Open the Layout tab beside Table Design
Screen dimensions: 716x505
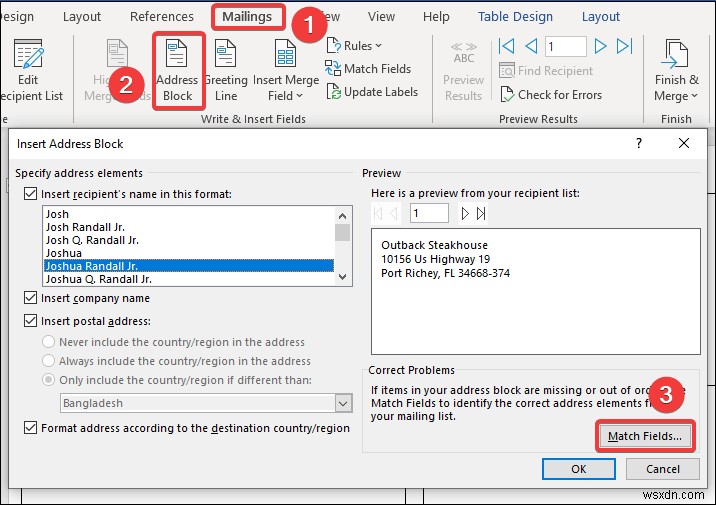600,17
